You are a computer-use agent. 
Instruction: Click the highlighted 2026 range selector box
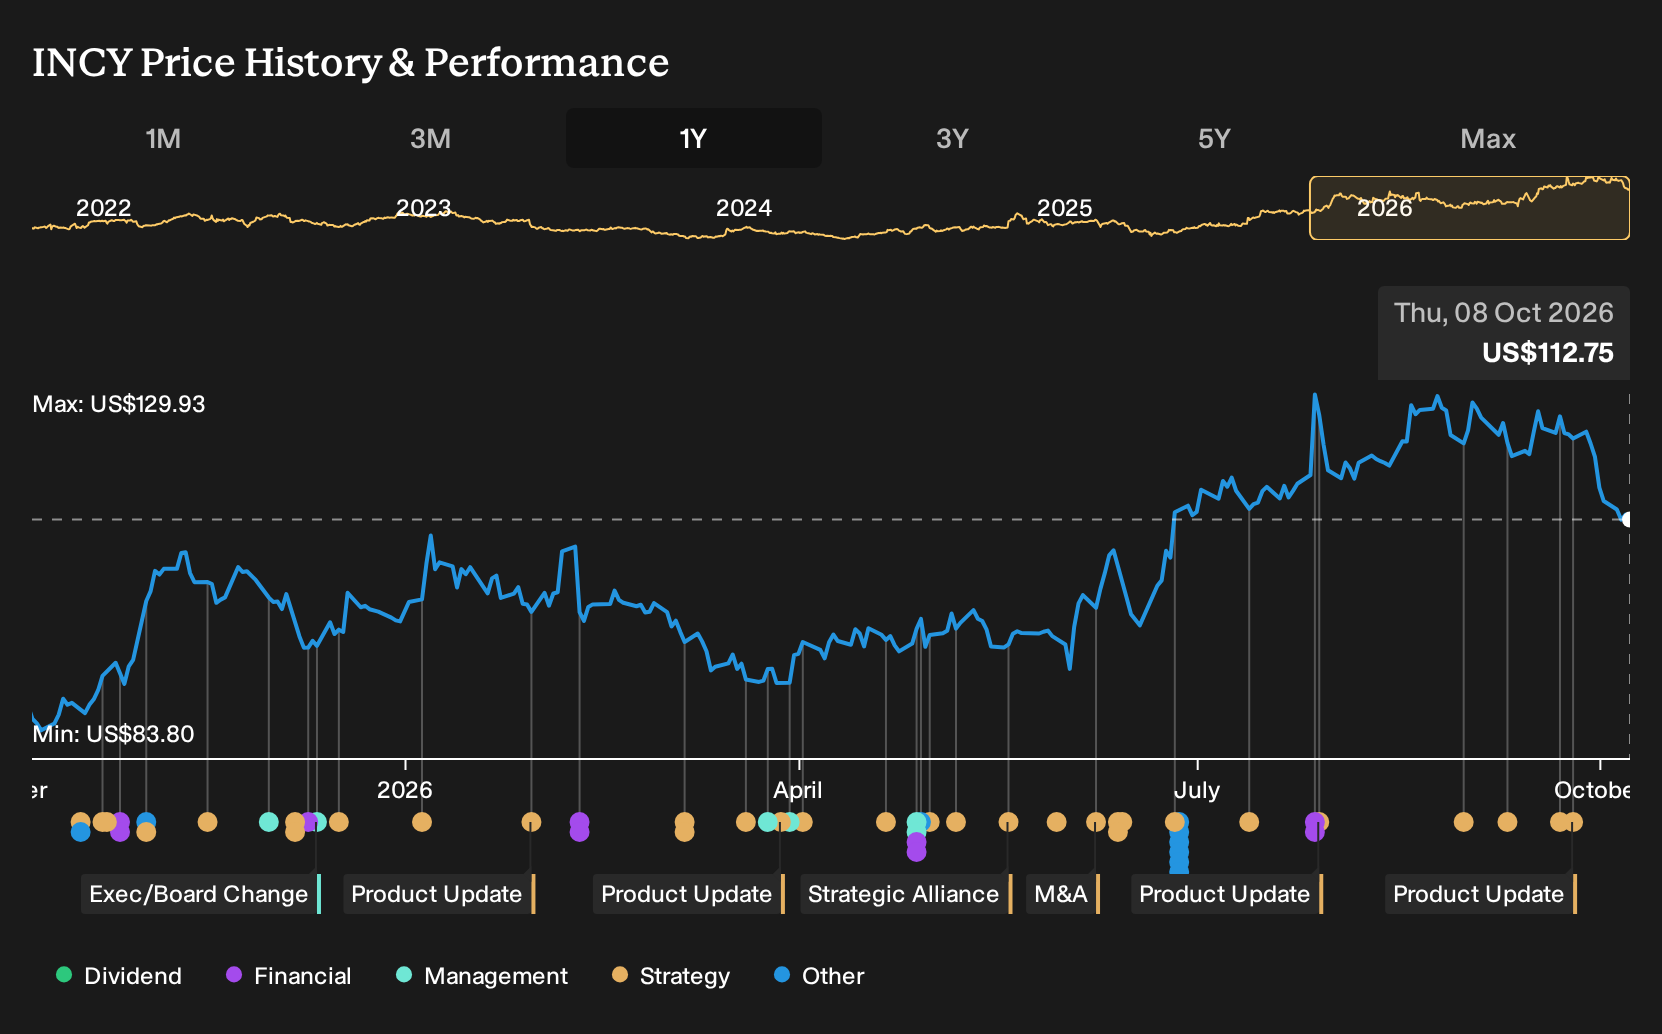[x=1470, y=208]
